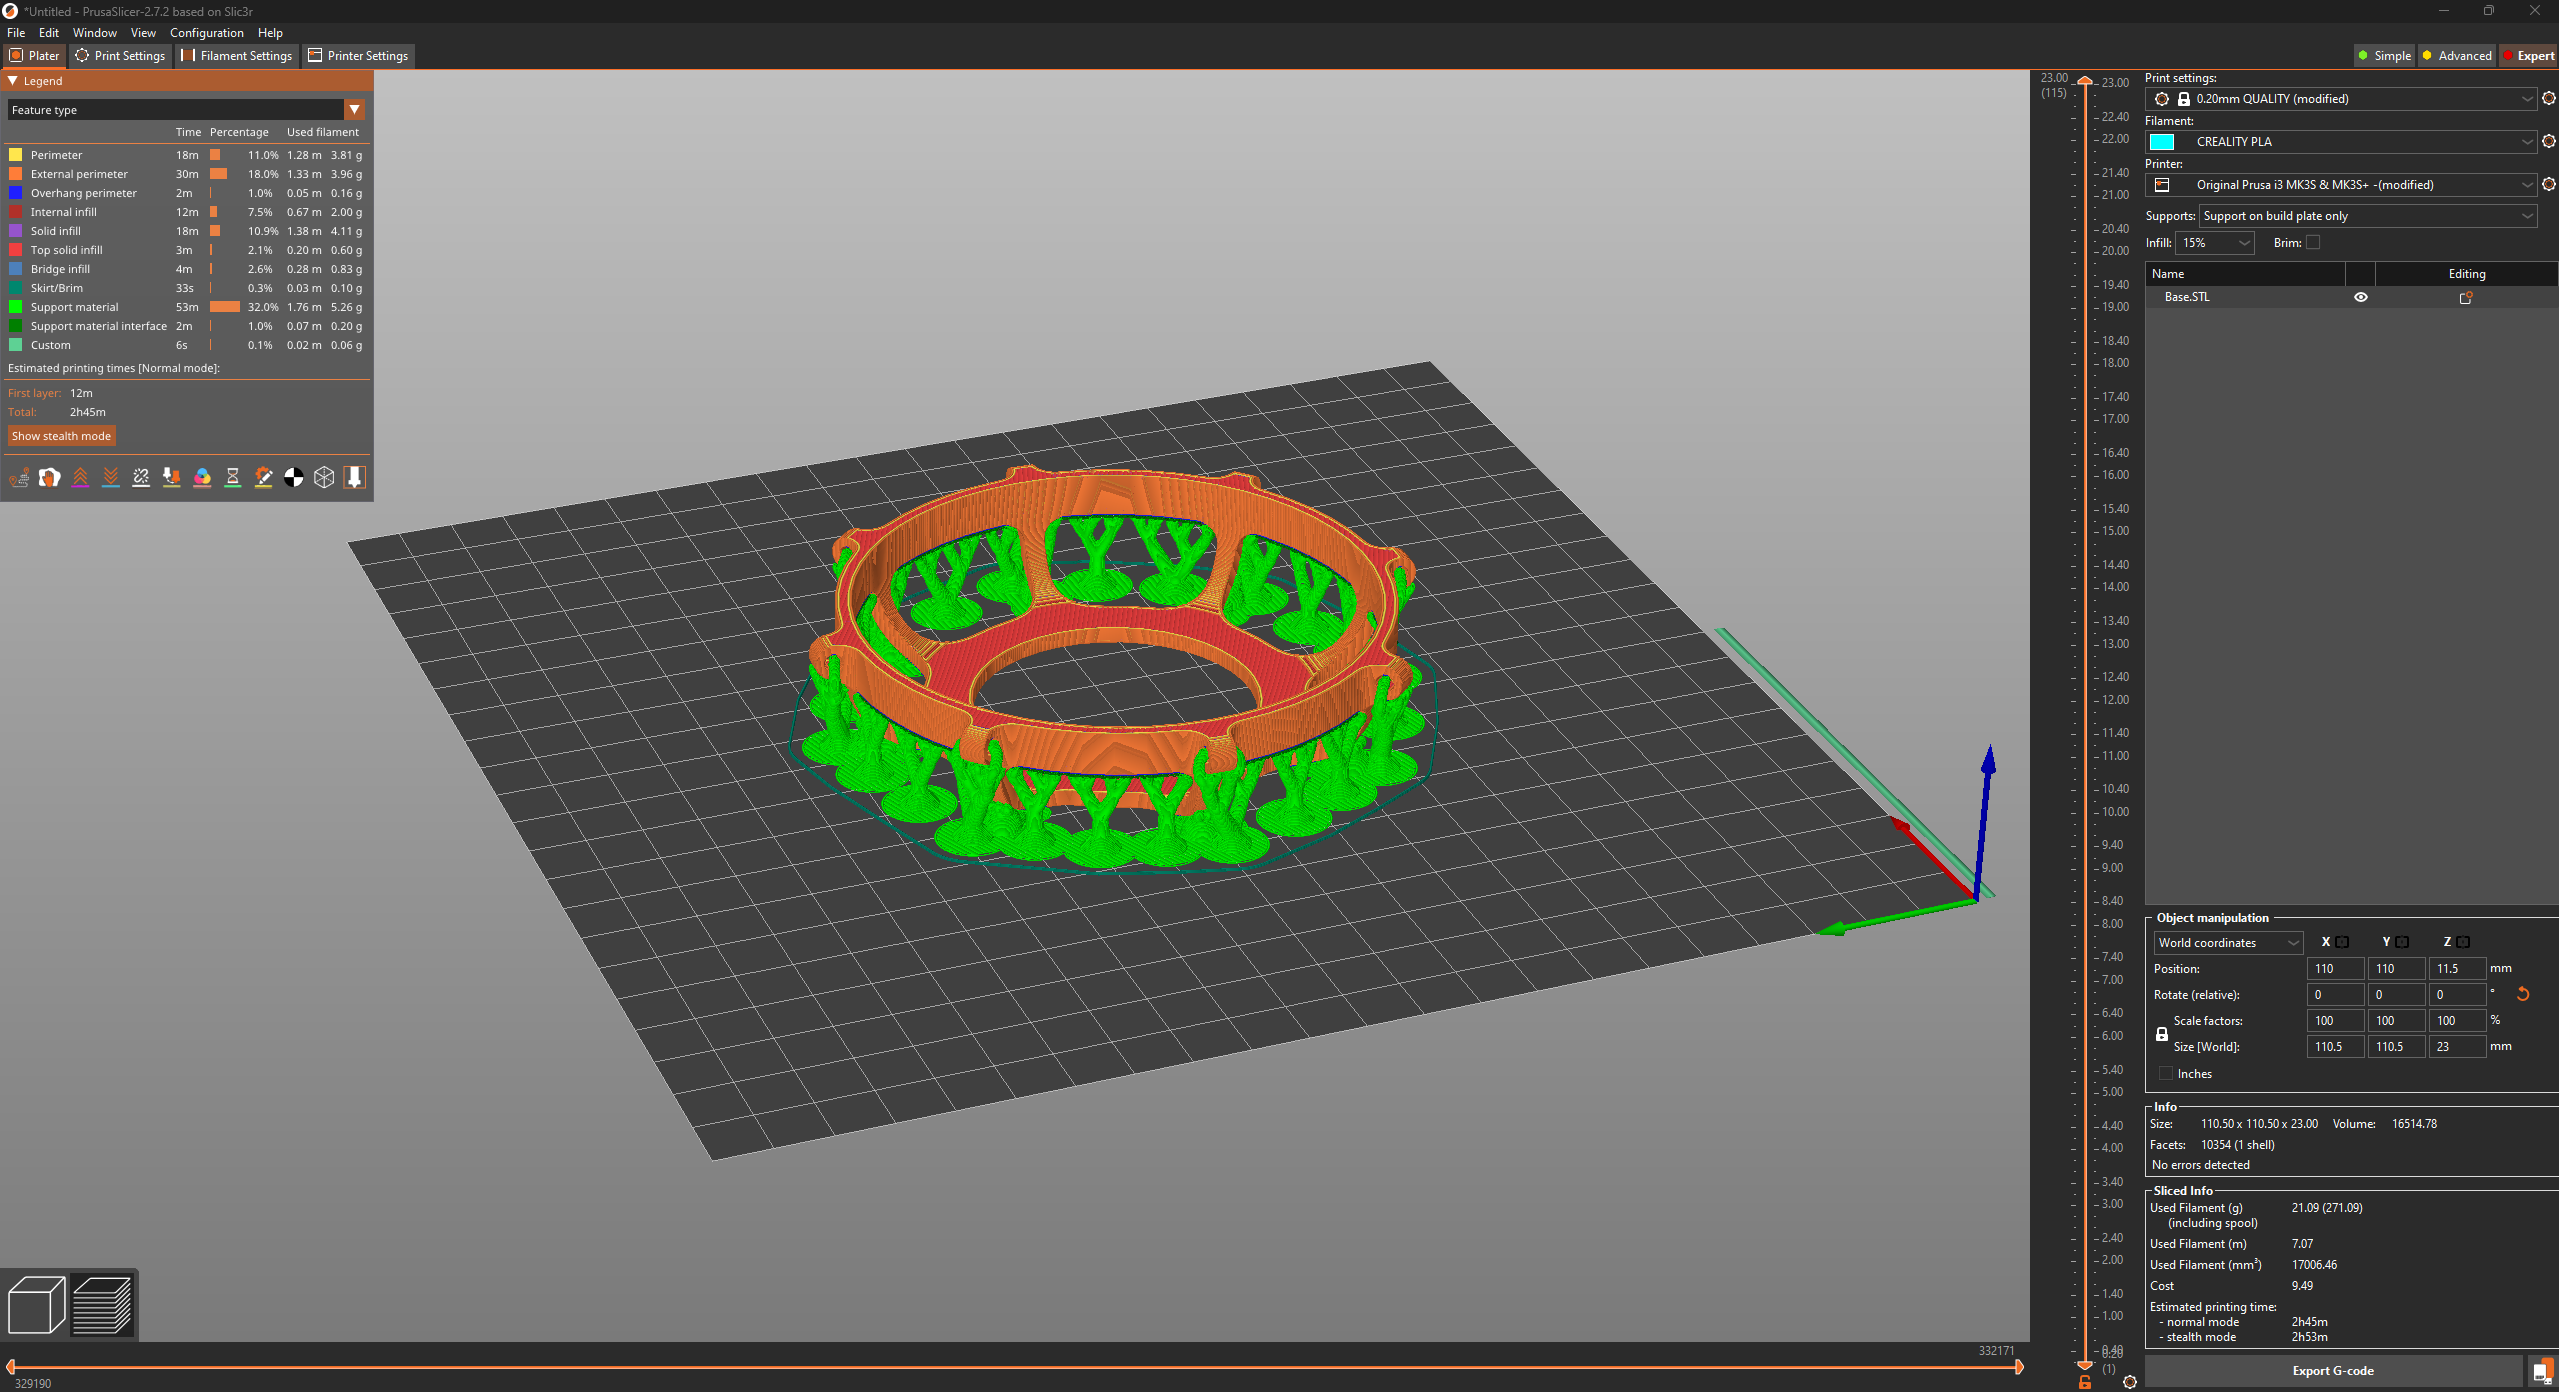Collapse the Legend panel
This screenshot has width=2559, height=1392.
(13, 81)
